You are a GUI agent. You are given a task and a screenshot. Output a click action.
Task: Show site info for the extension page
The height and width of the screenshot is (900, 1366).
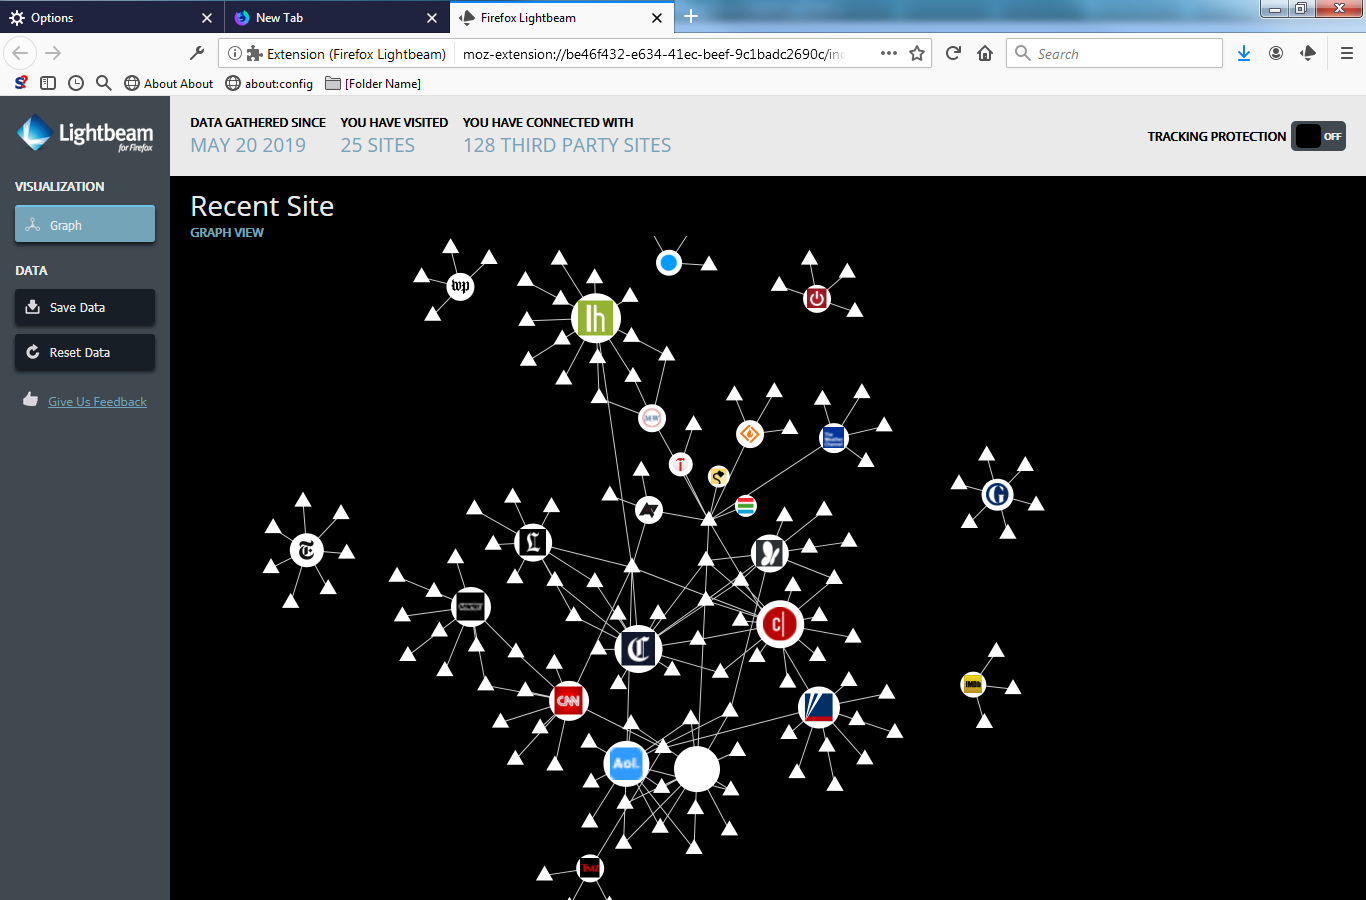click(234, 54)
